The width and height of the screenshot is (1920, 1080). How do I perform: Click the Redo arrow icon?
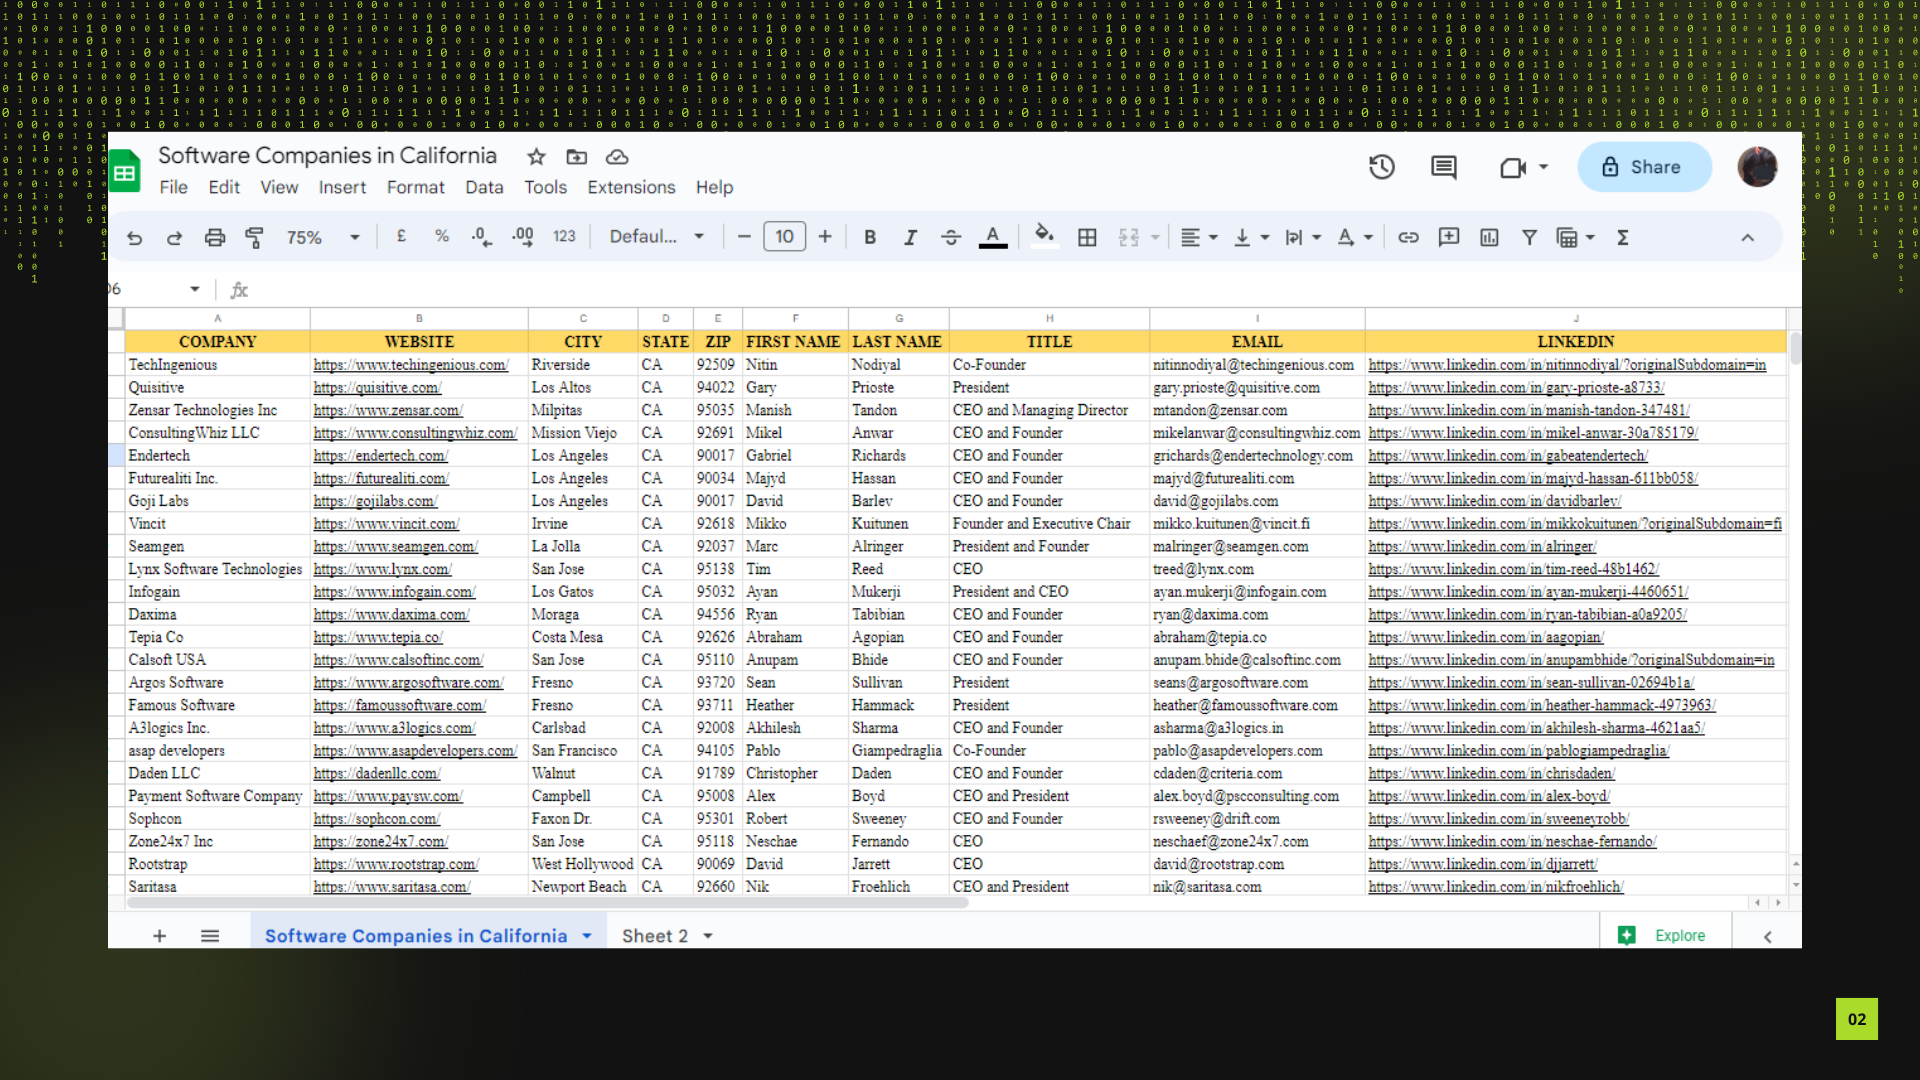[174, 237]
